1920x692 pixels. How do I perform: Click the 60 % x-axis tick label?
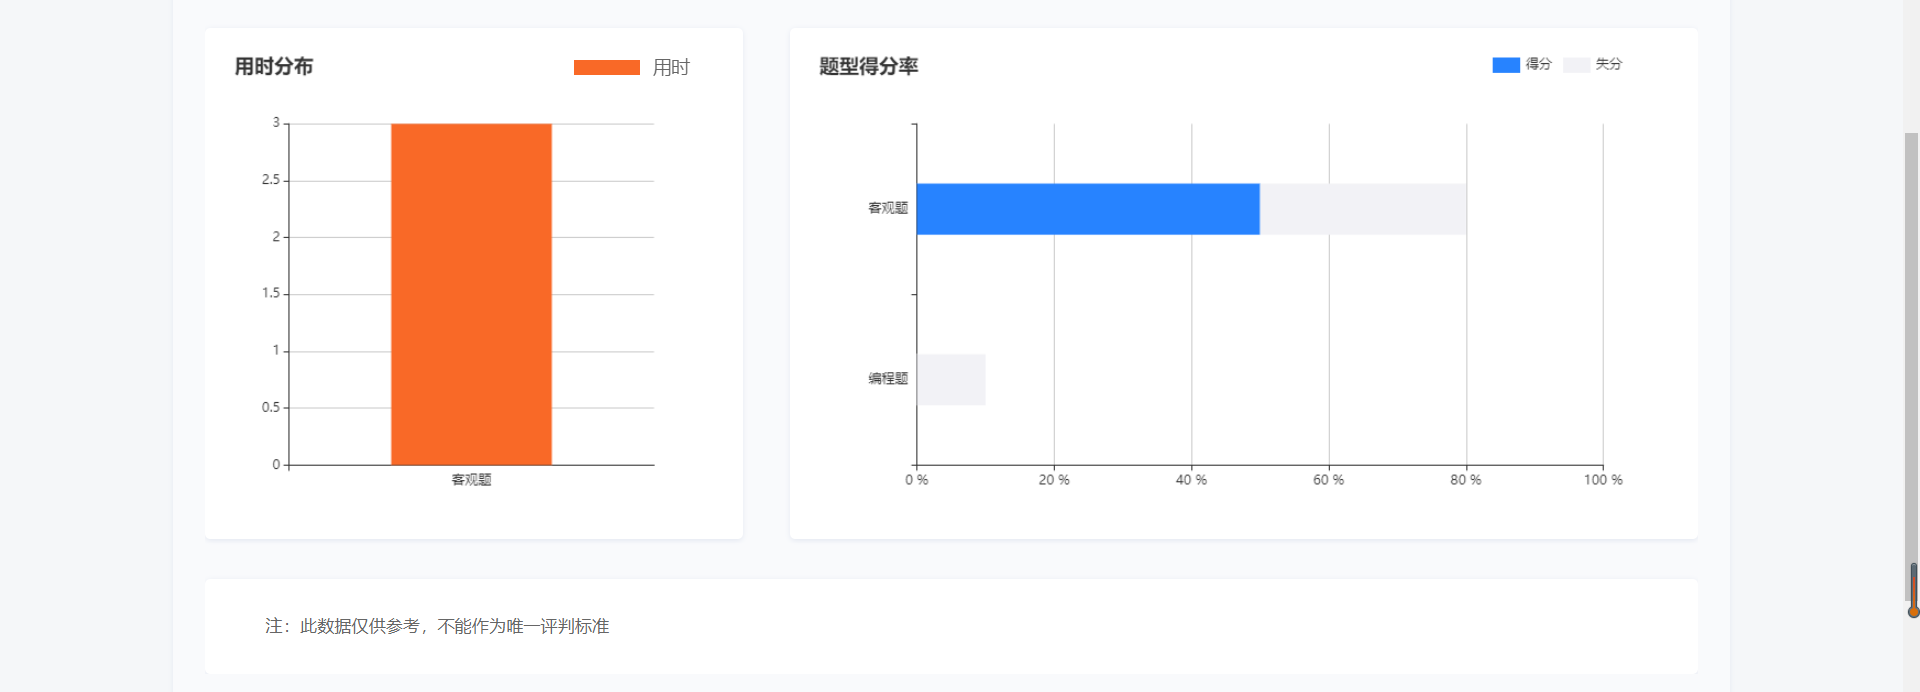click(1328, 480)
